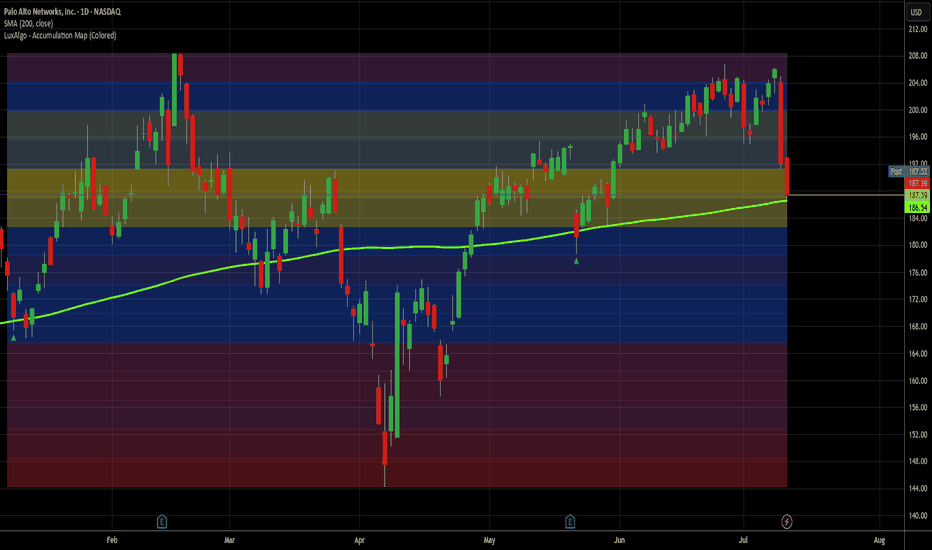Screen dimensions: 932x550
Task: Click the 144.00 price axis label
Action: tap(918, 489)
